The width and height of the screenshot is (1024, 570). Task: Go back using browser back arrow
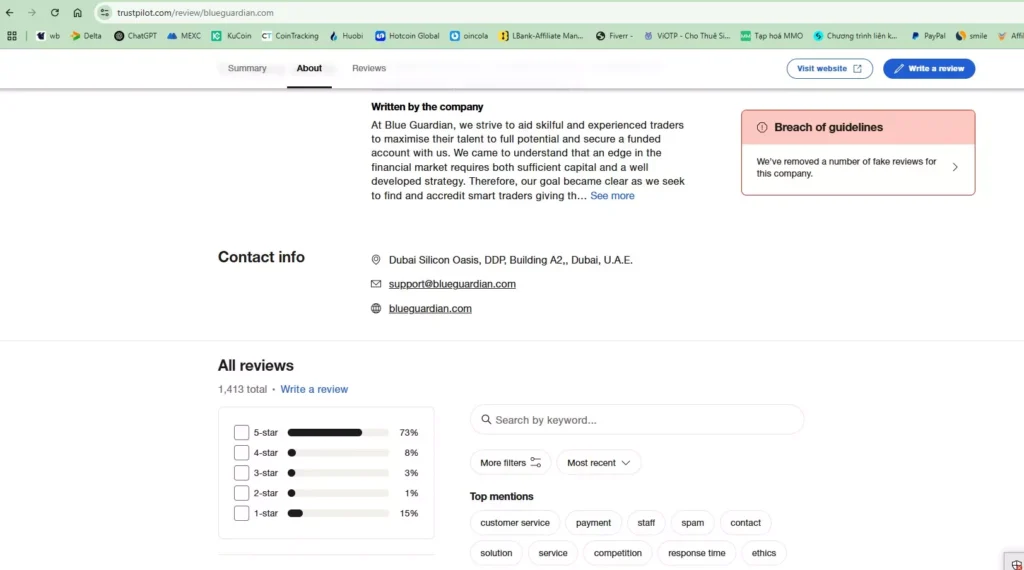[x=10, y=12]
